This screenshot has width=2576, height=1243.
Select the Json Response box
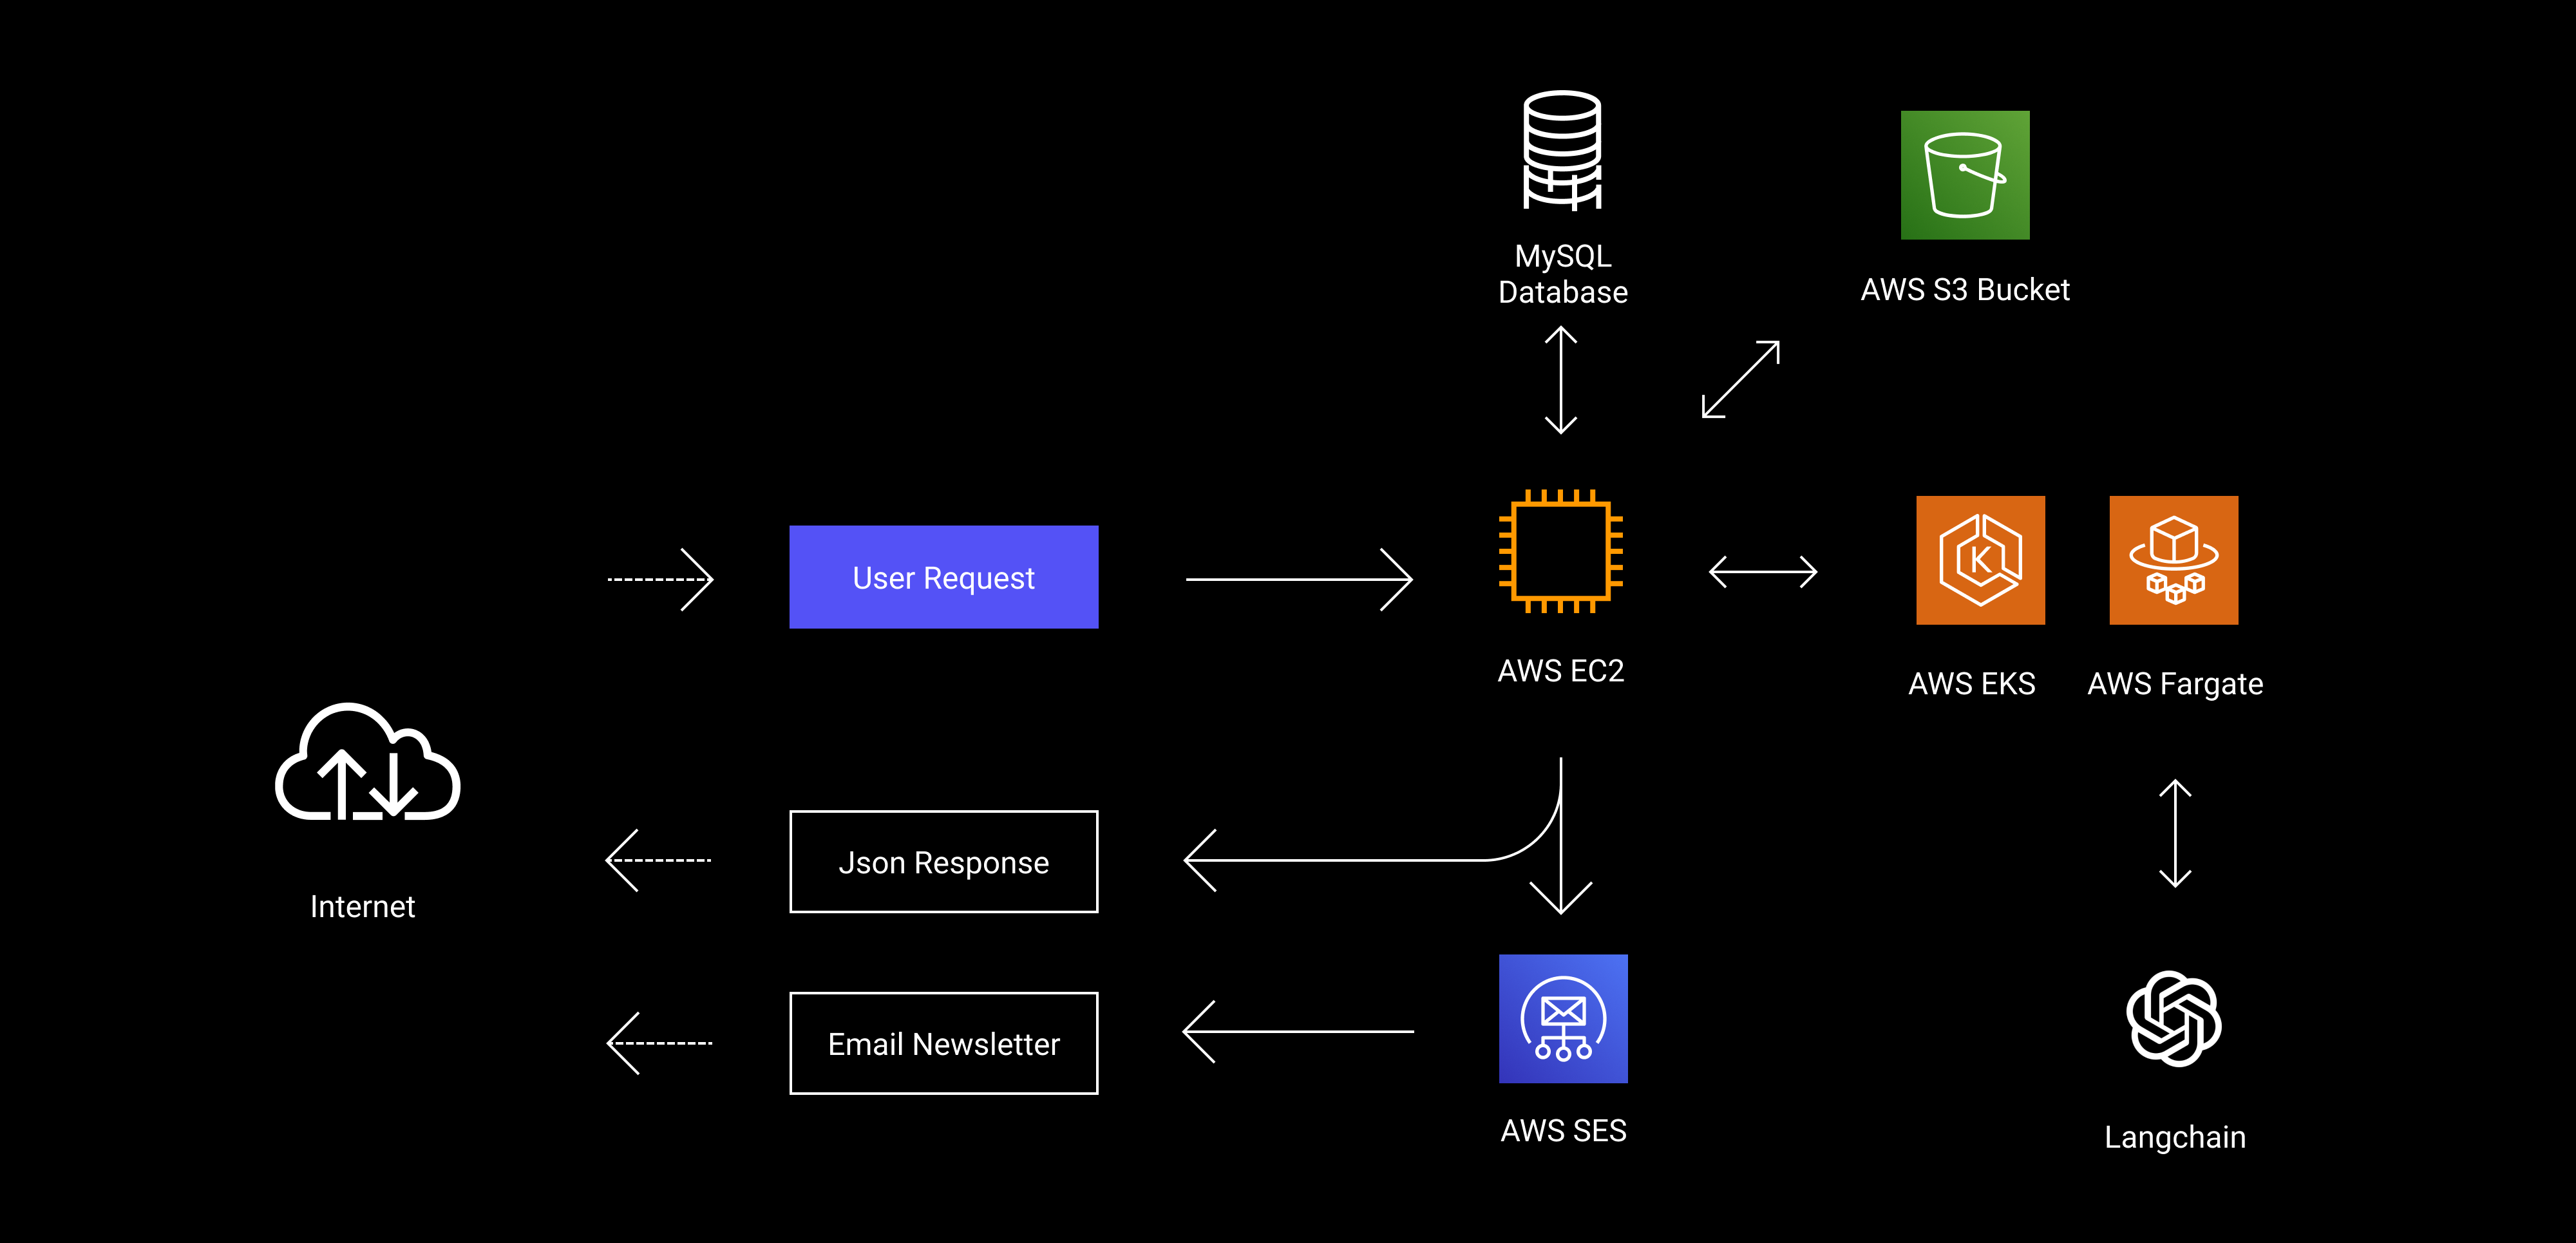click(x=943, y=861)
